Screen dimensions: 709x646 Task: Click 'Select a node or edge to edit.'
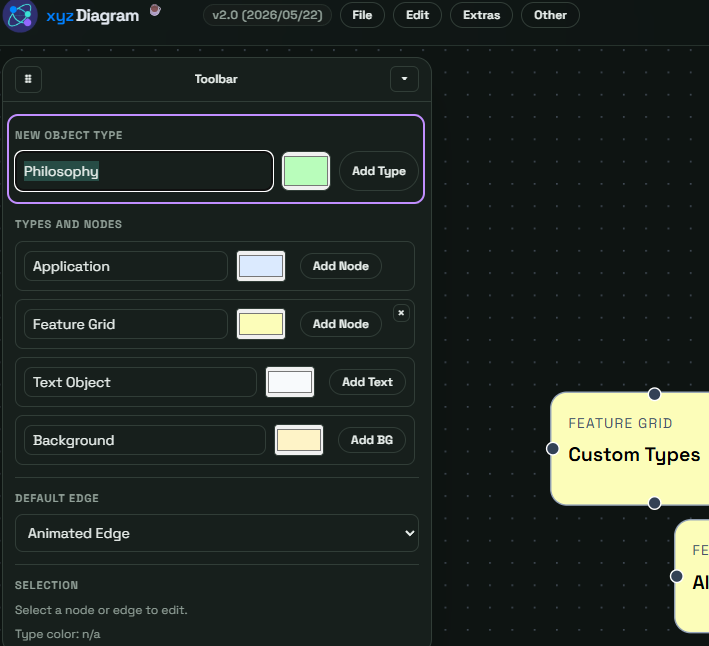tap(101, 610)
